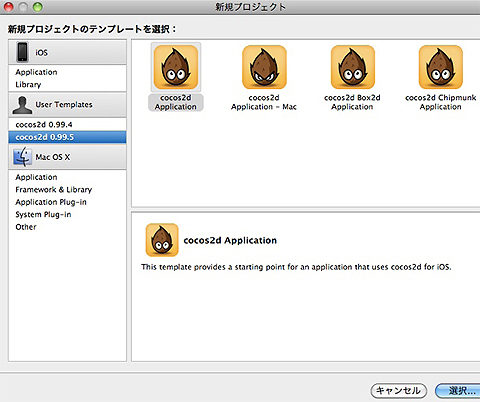Select Application under Mac OS X
480x402 pixels.
[67, 177]
